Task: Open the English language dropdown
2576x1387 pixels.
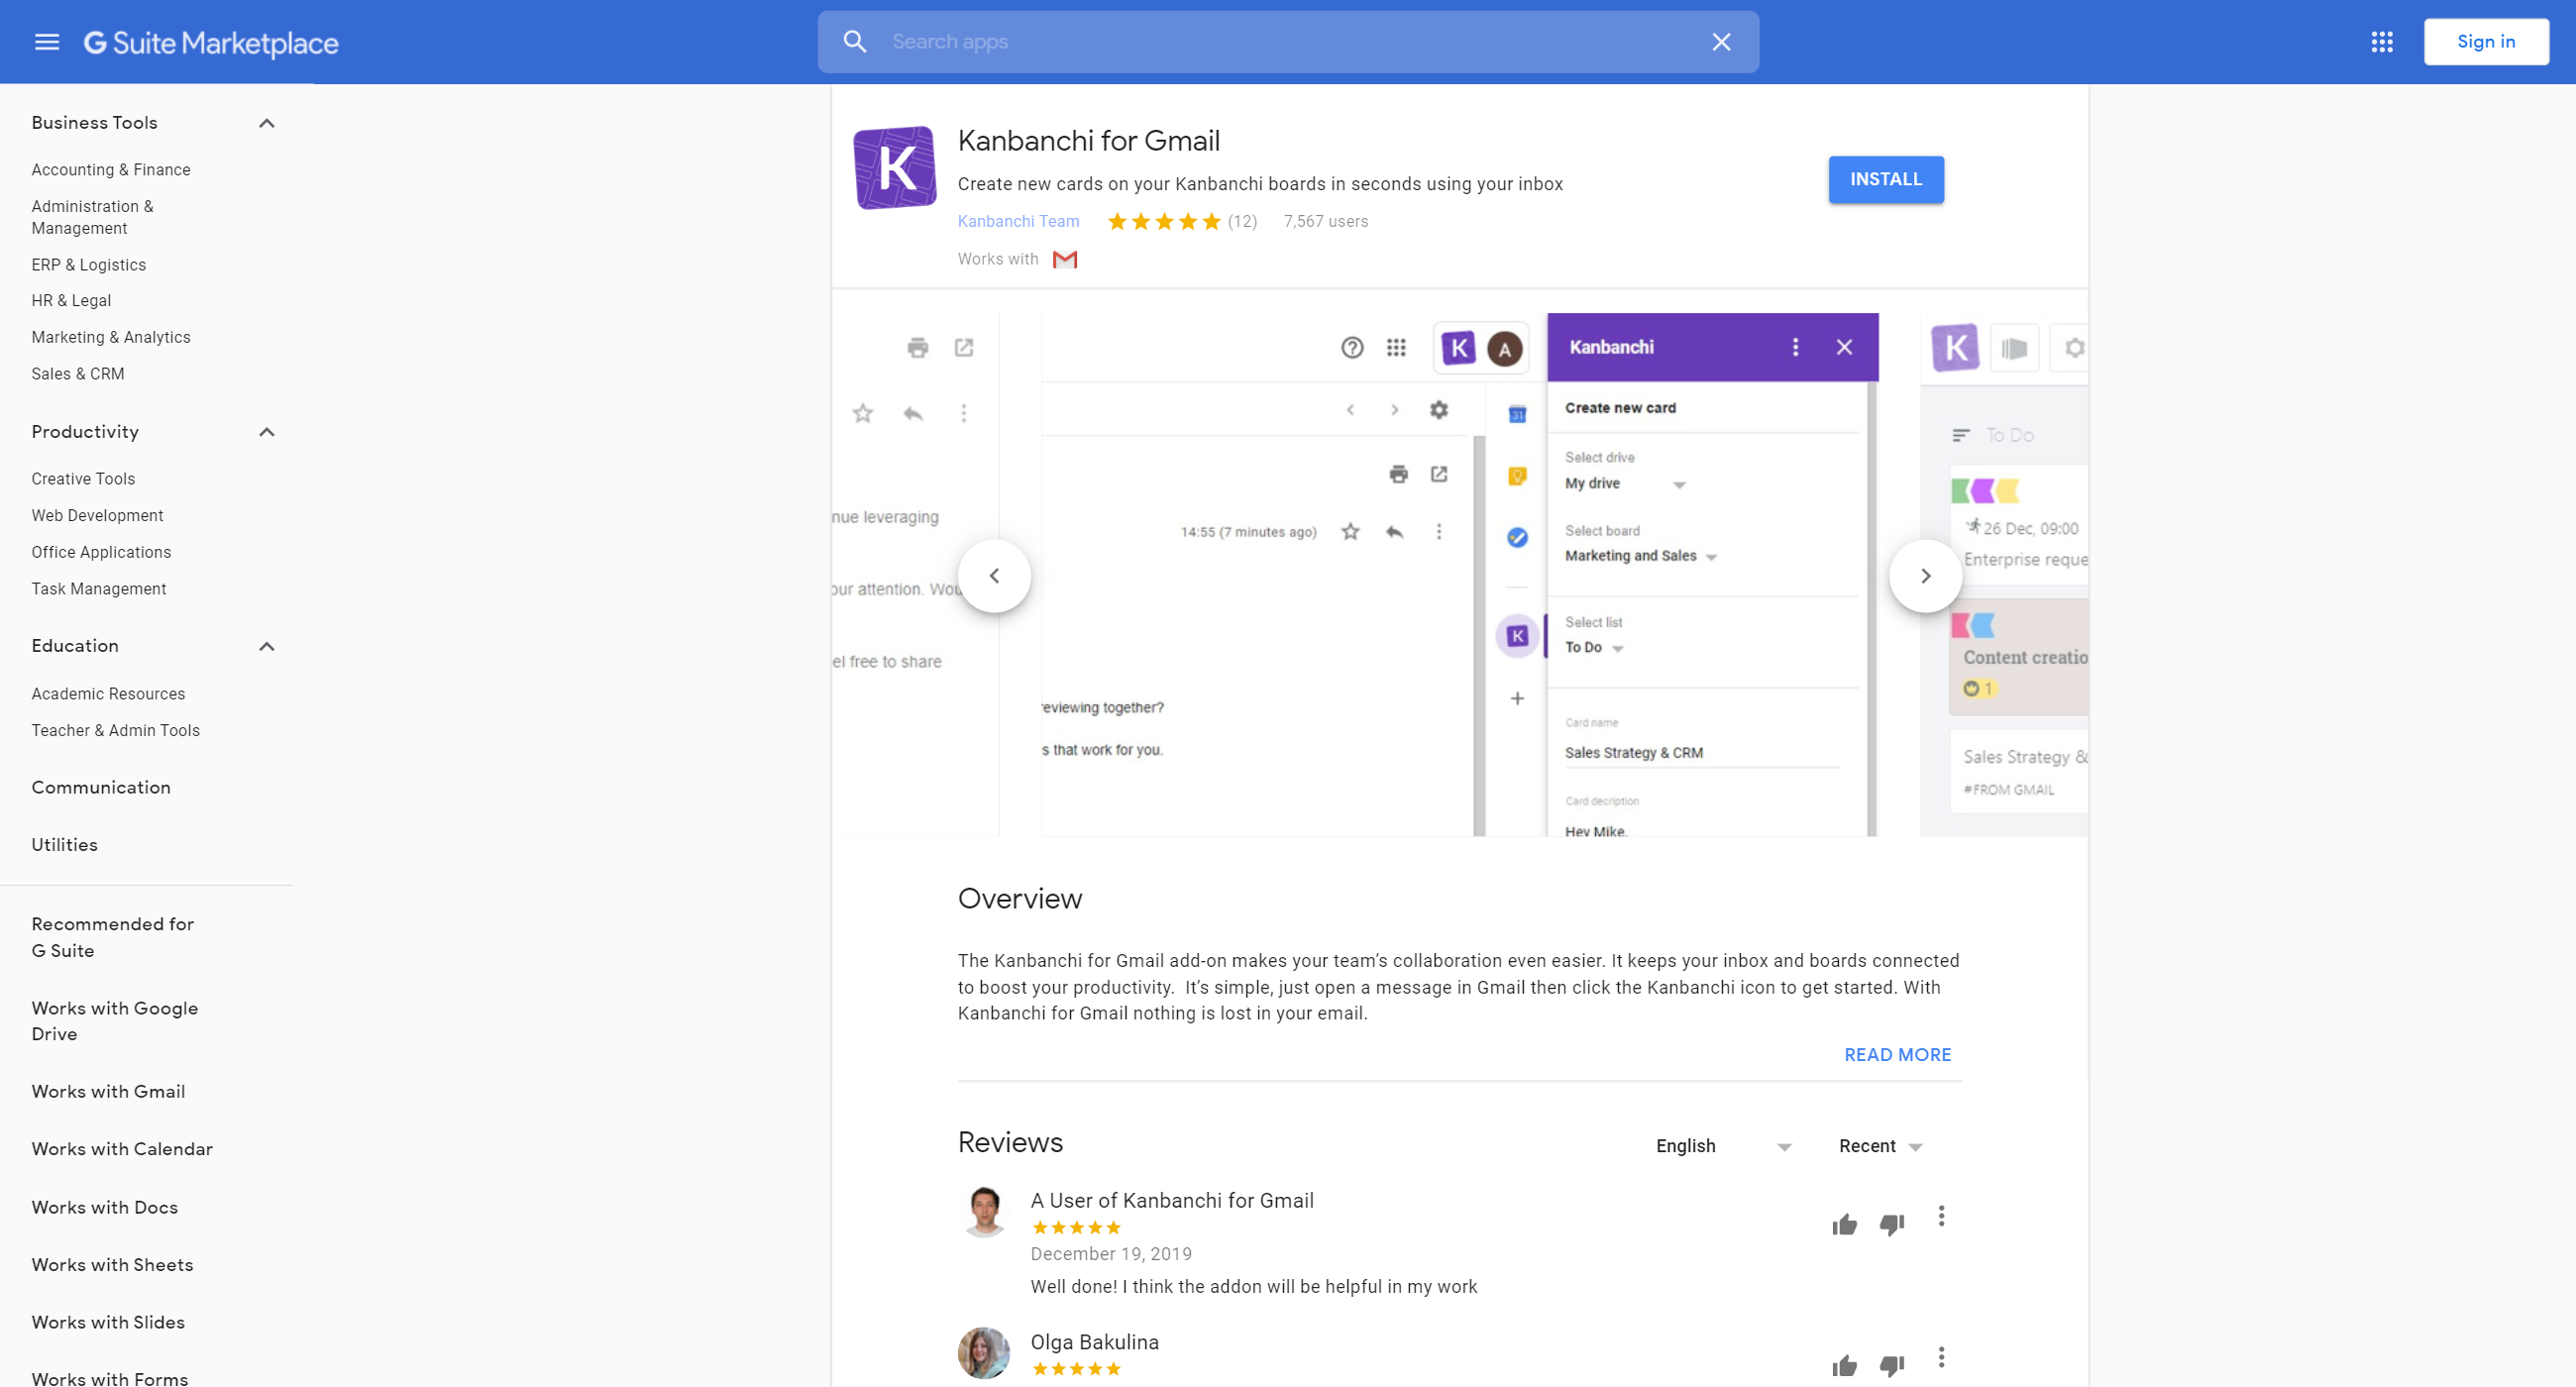Action: 1723,1146
